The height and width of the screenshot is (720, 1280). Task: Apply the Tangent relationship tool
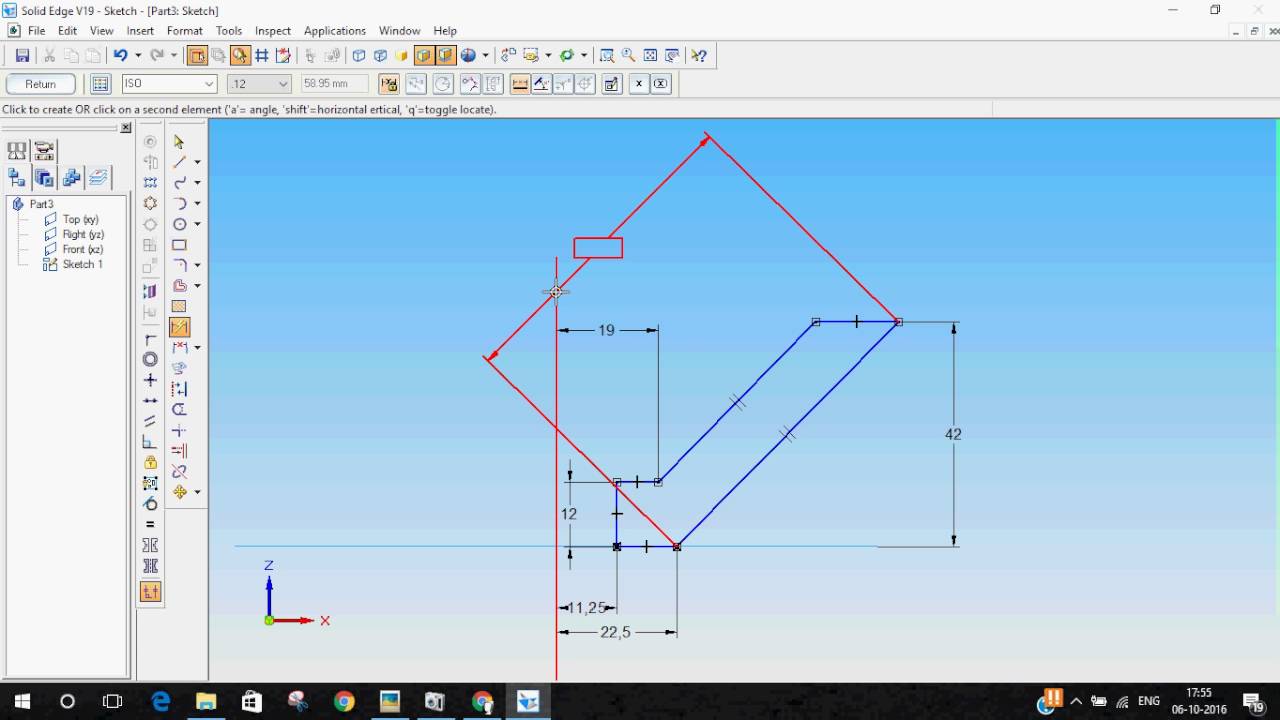pos(150,504)
